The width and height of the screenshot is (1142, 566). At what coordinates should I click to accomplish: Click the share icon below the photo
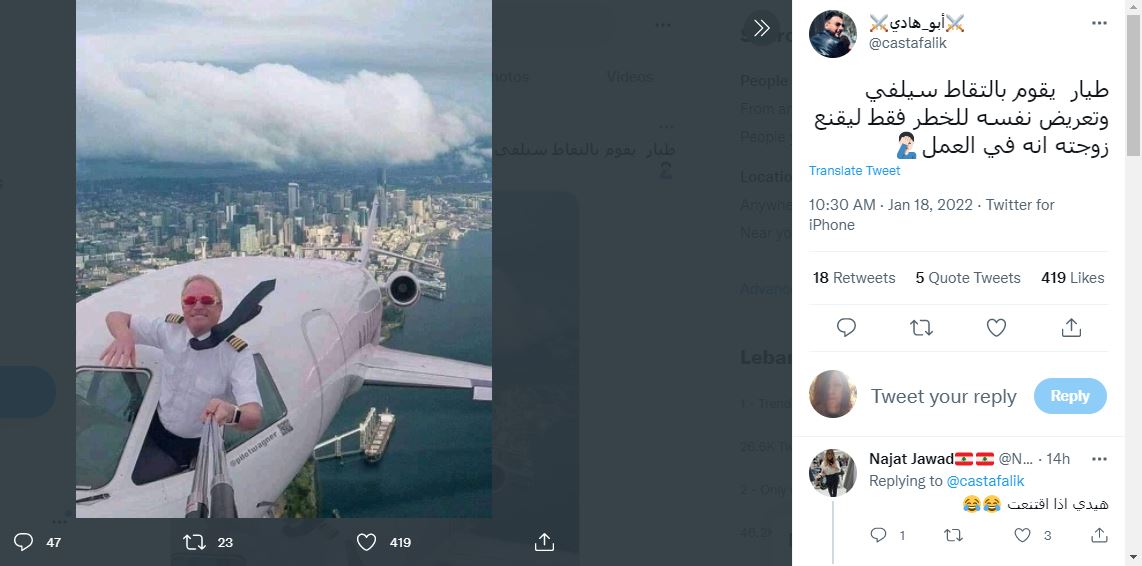544,542
